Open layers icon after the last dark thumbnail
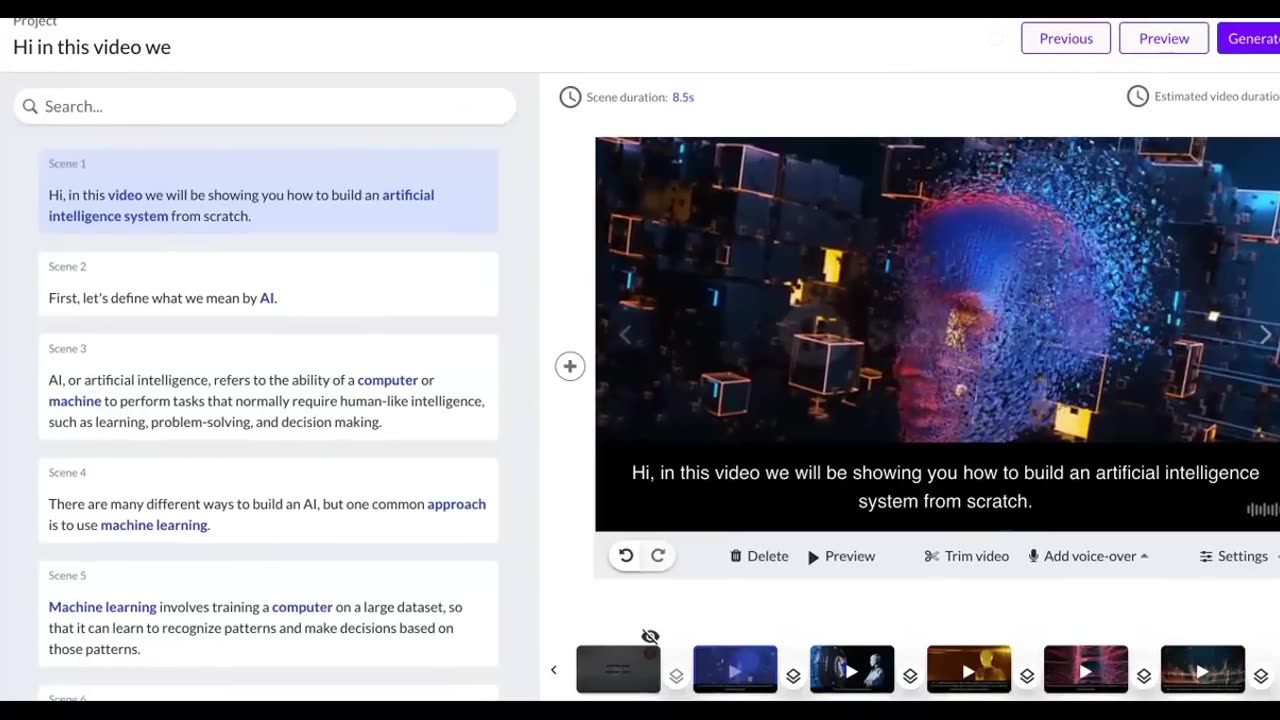Image resolution: width=1280 pixels, height=720 pixels. 1261,676
